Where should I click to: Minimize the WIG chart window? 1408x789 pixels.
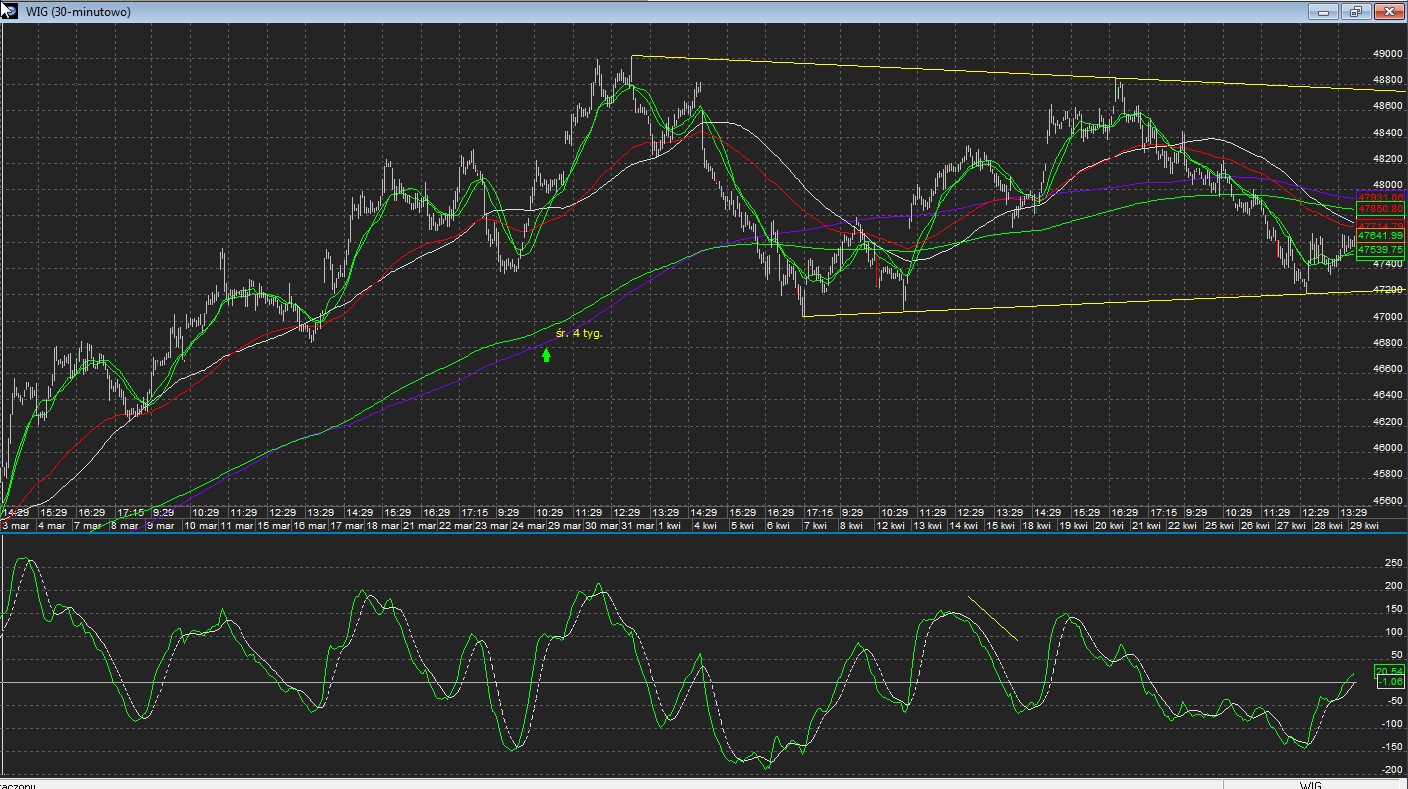coord(1323,12)
